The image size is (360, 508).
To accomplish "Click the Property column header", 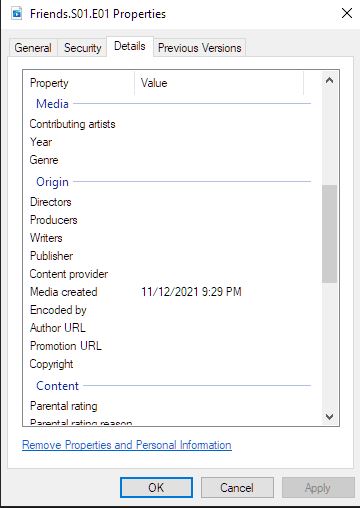I will pos(79,83).
